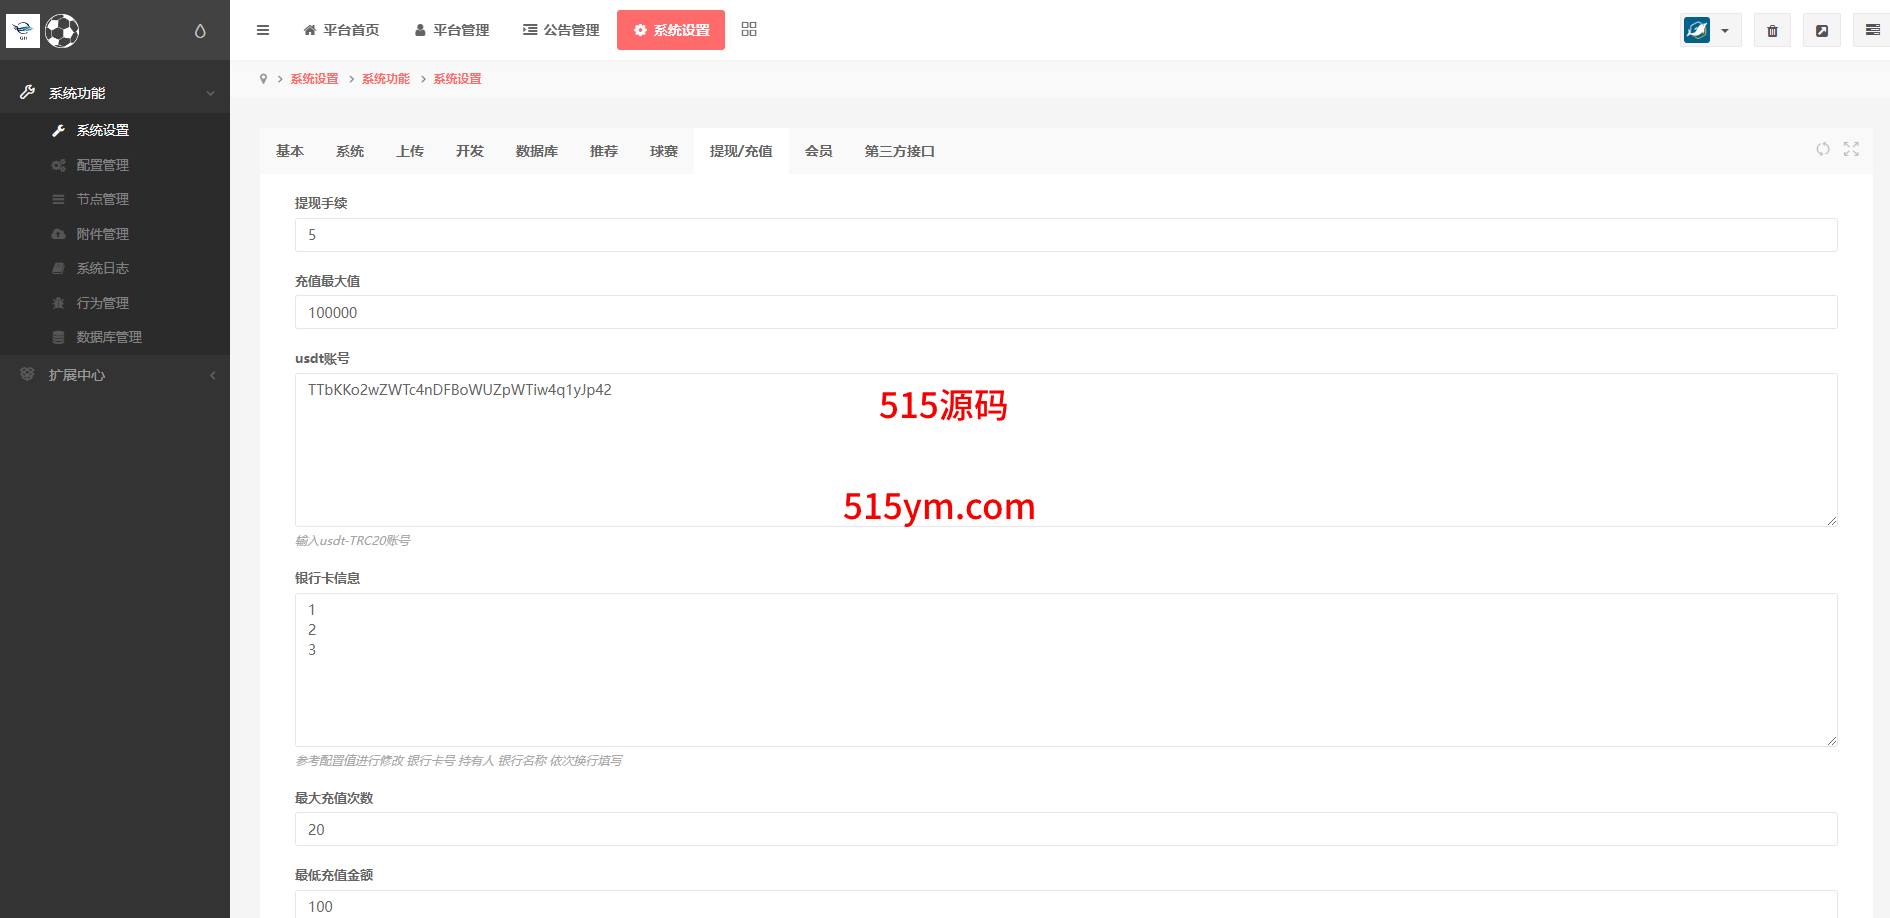The height and width of the screenshot is (918, 1890).
Task: Open the user avatar dropdown
Action: [1710, 31]
